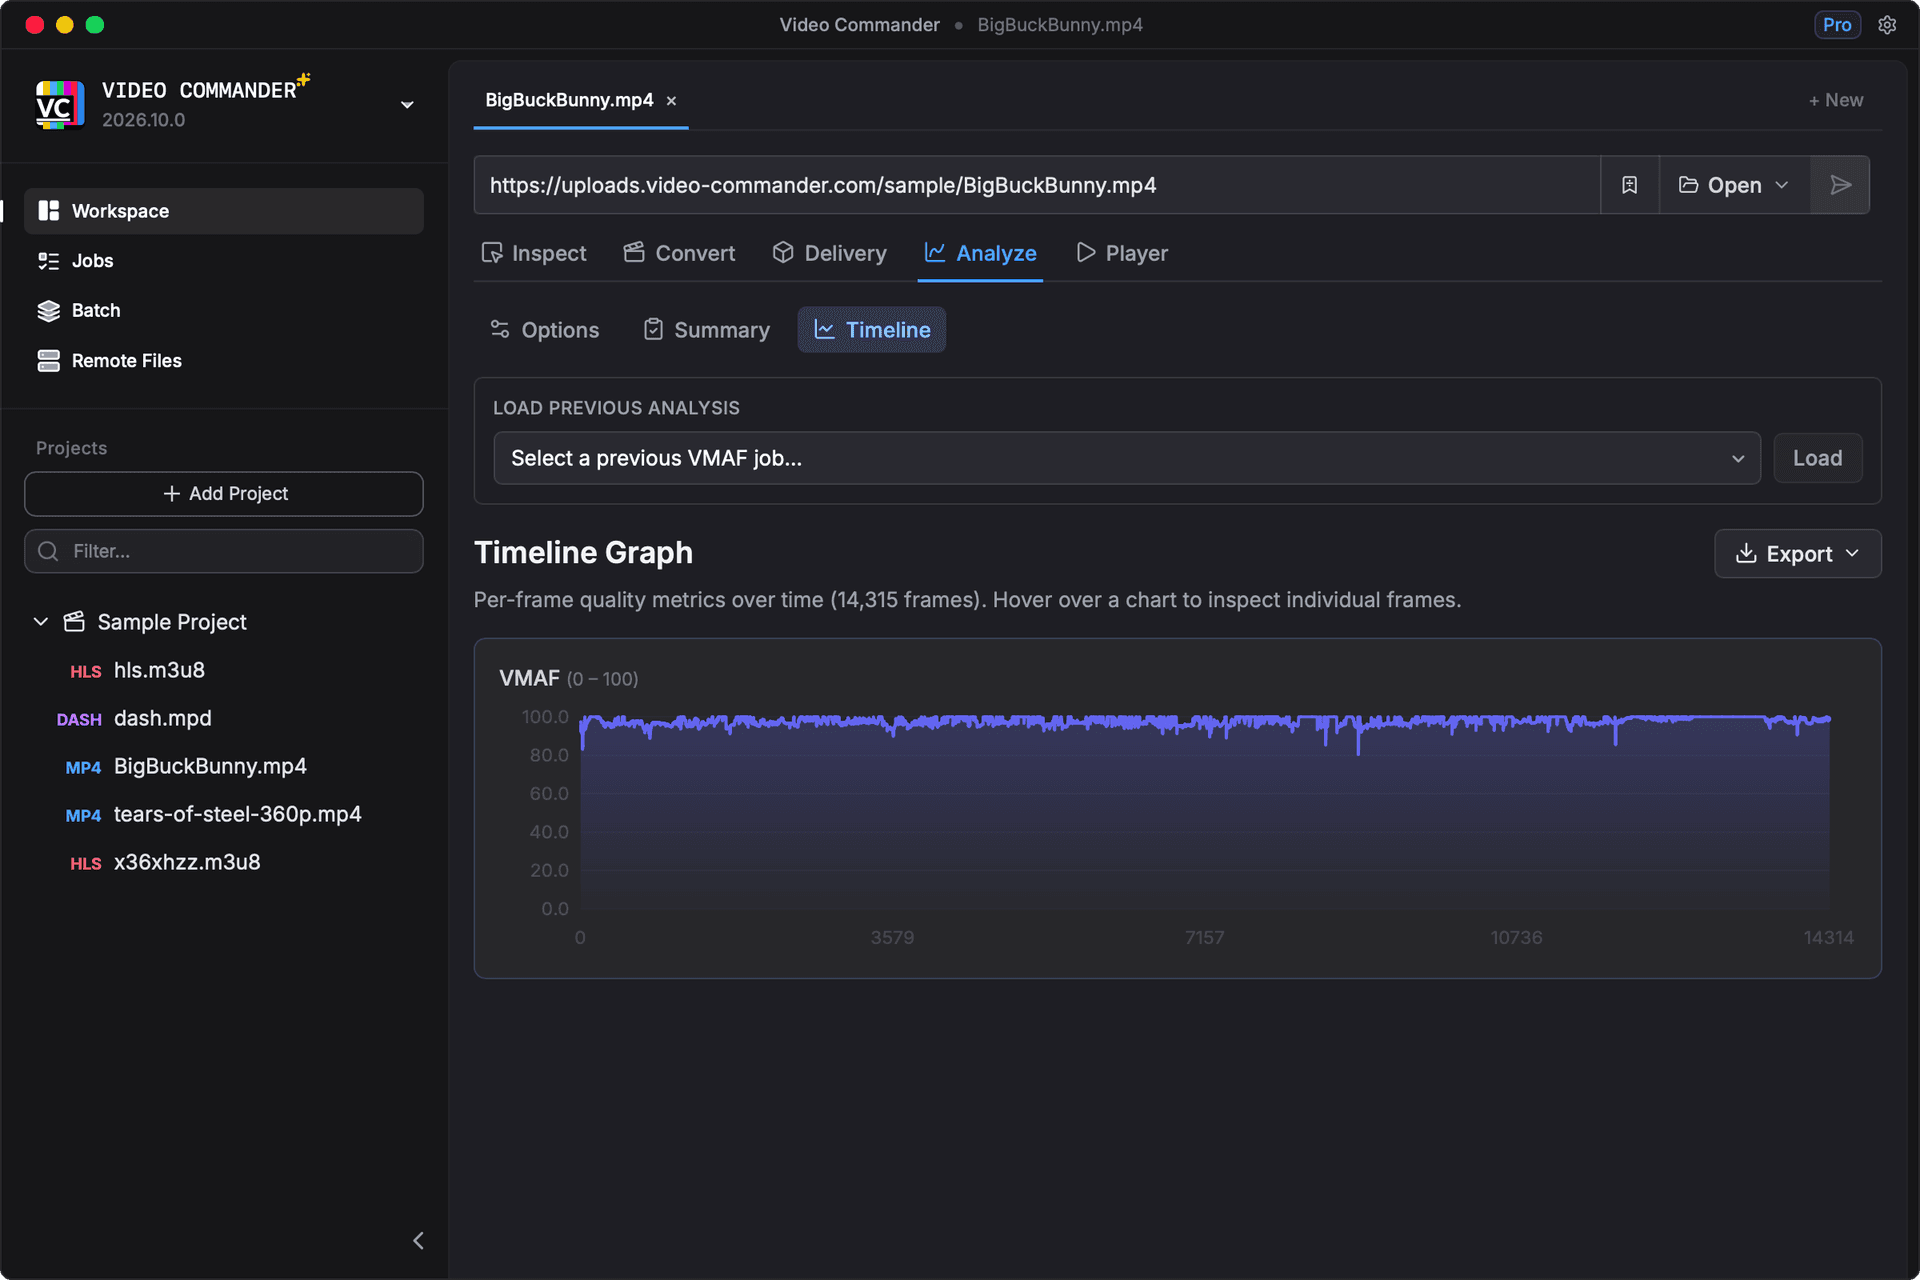Click the project Filter search field

pyautogui.click(x=224, y=551)
